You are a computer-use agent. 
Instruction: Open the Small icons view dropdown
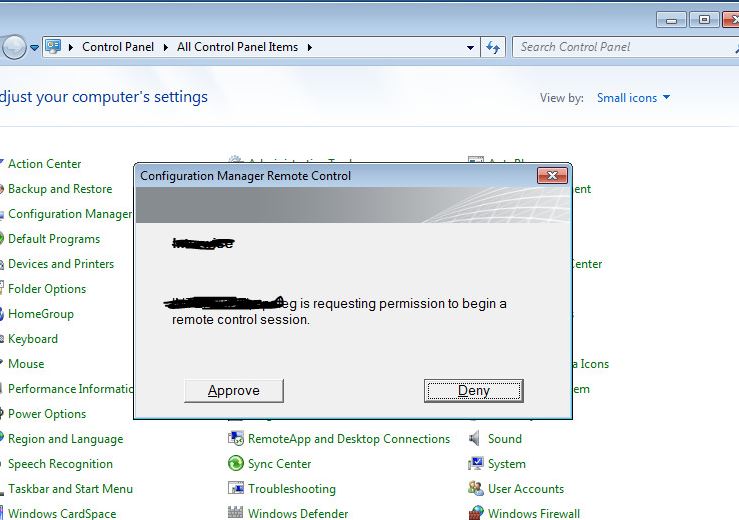coord(633,98)
